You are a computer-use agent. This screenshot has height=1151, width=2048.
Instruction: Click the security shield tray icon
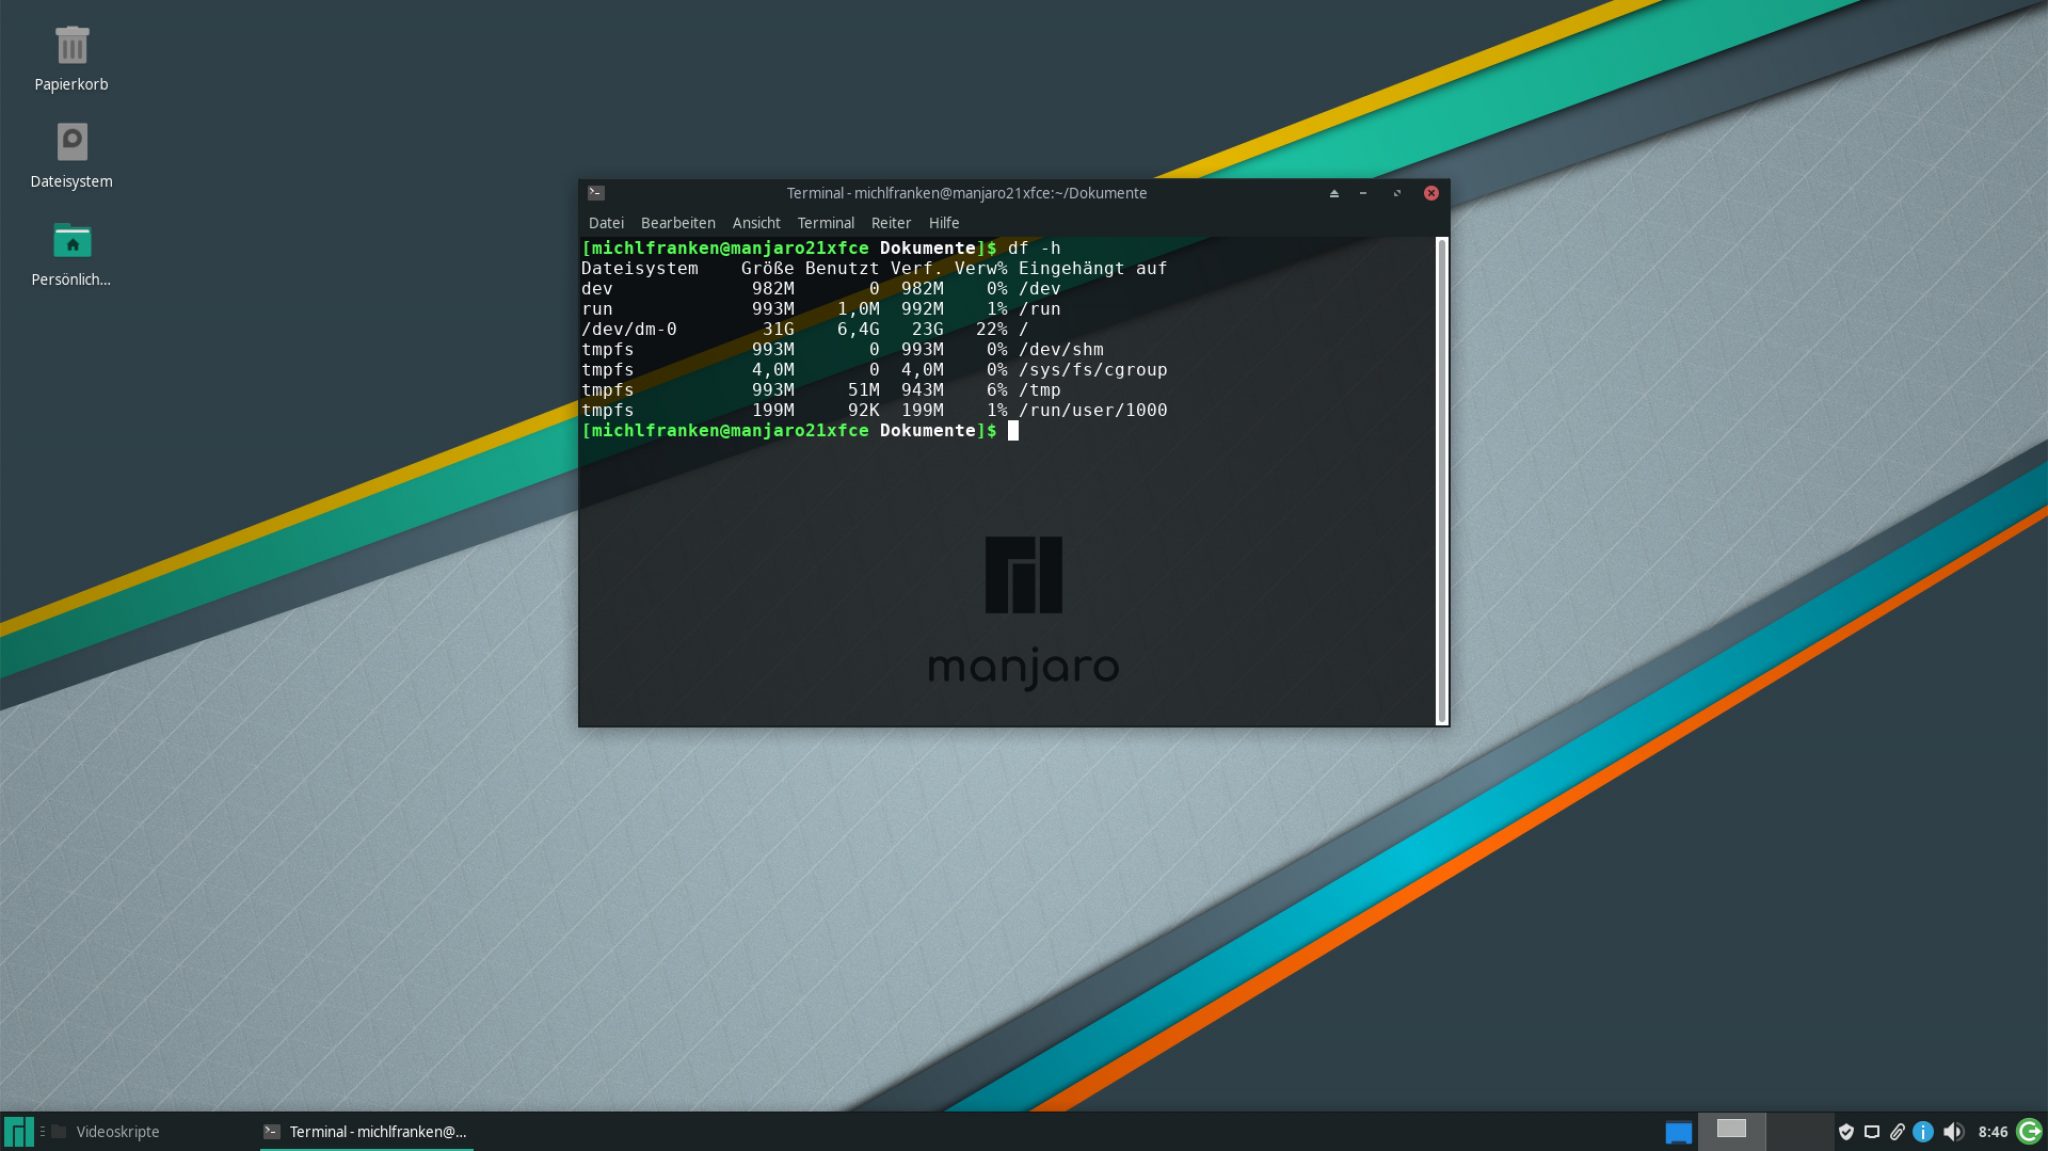point(1846,1132)
